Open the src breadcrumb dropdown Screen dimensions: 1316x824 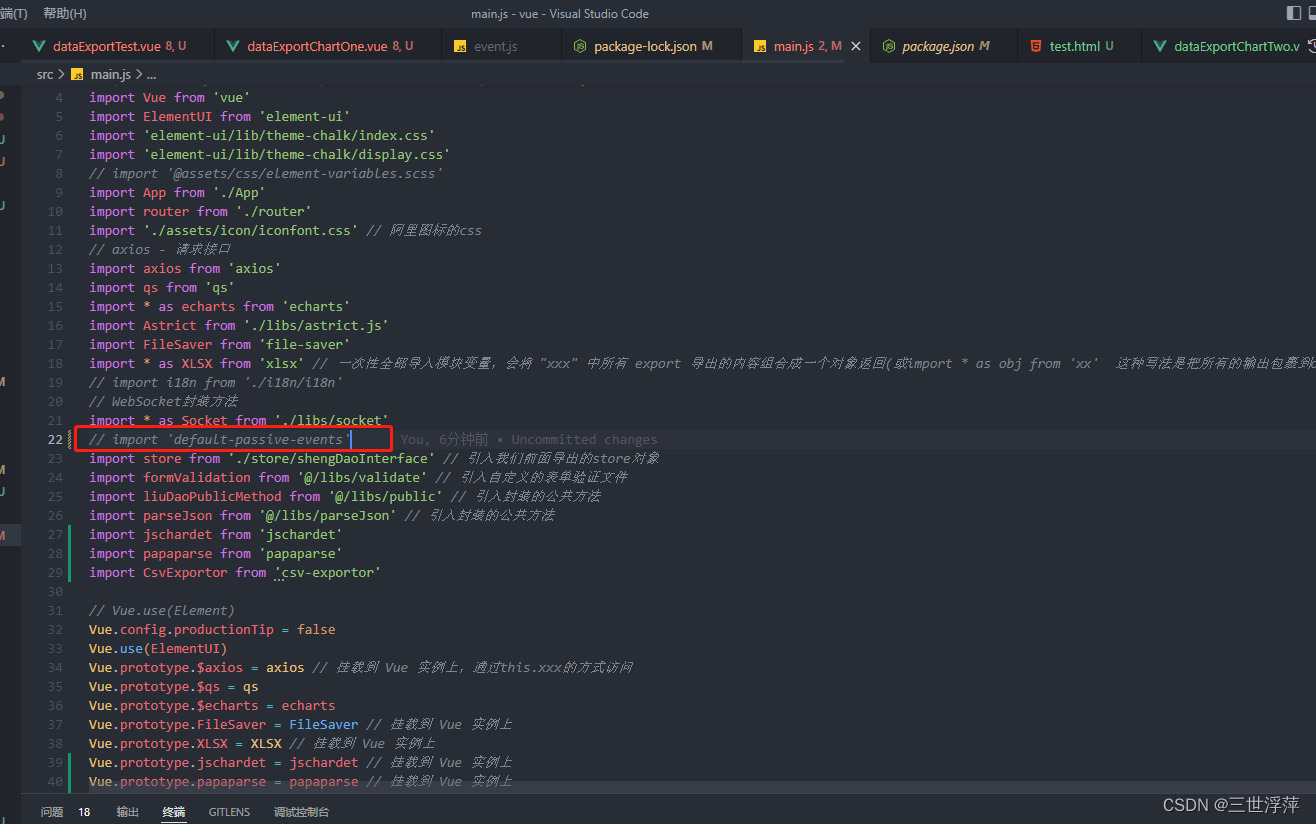[45, 73]
